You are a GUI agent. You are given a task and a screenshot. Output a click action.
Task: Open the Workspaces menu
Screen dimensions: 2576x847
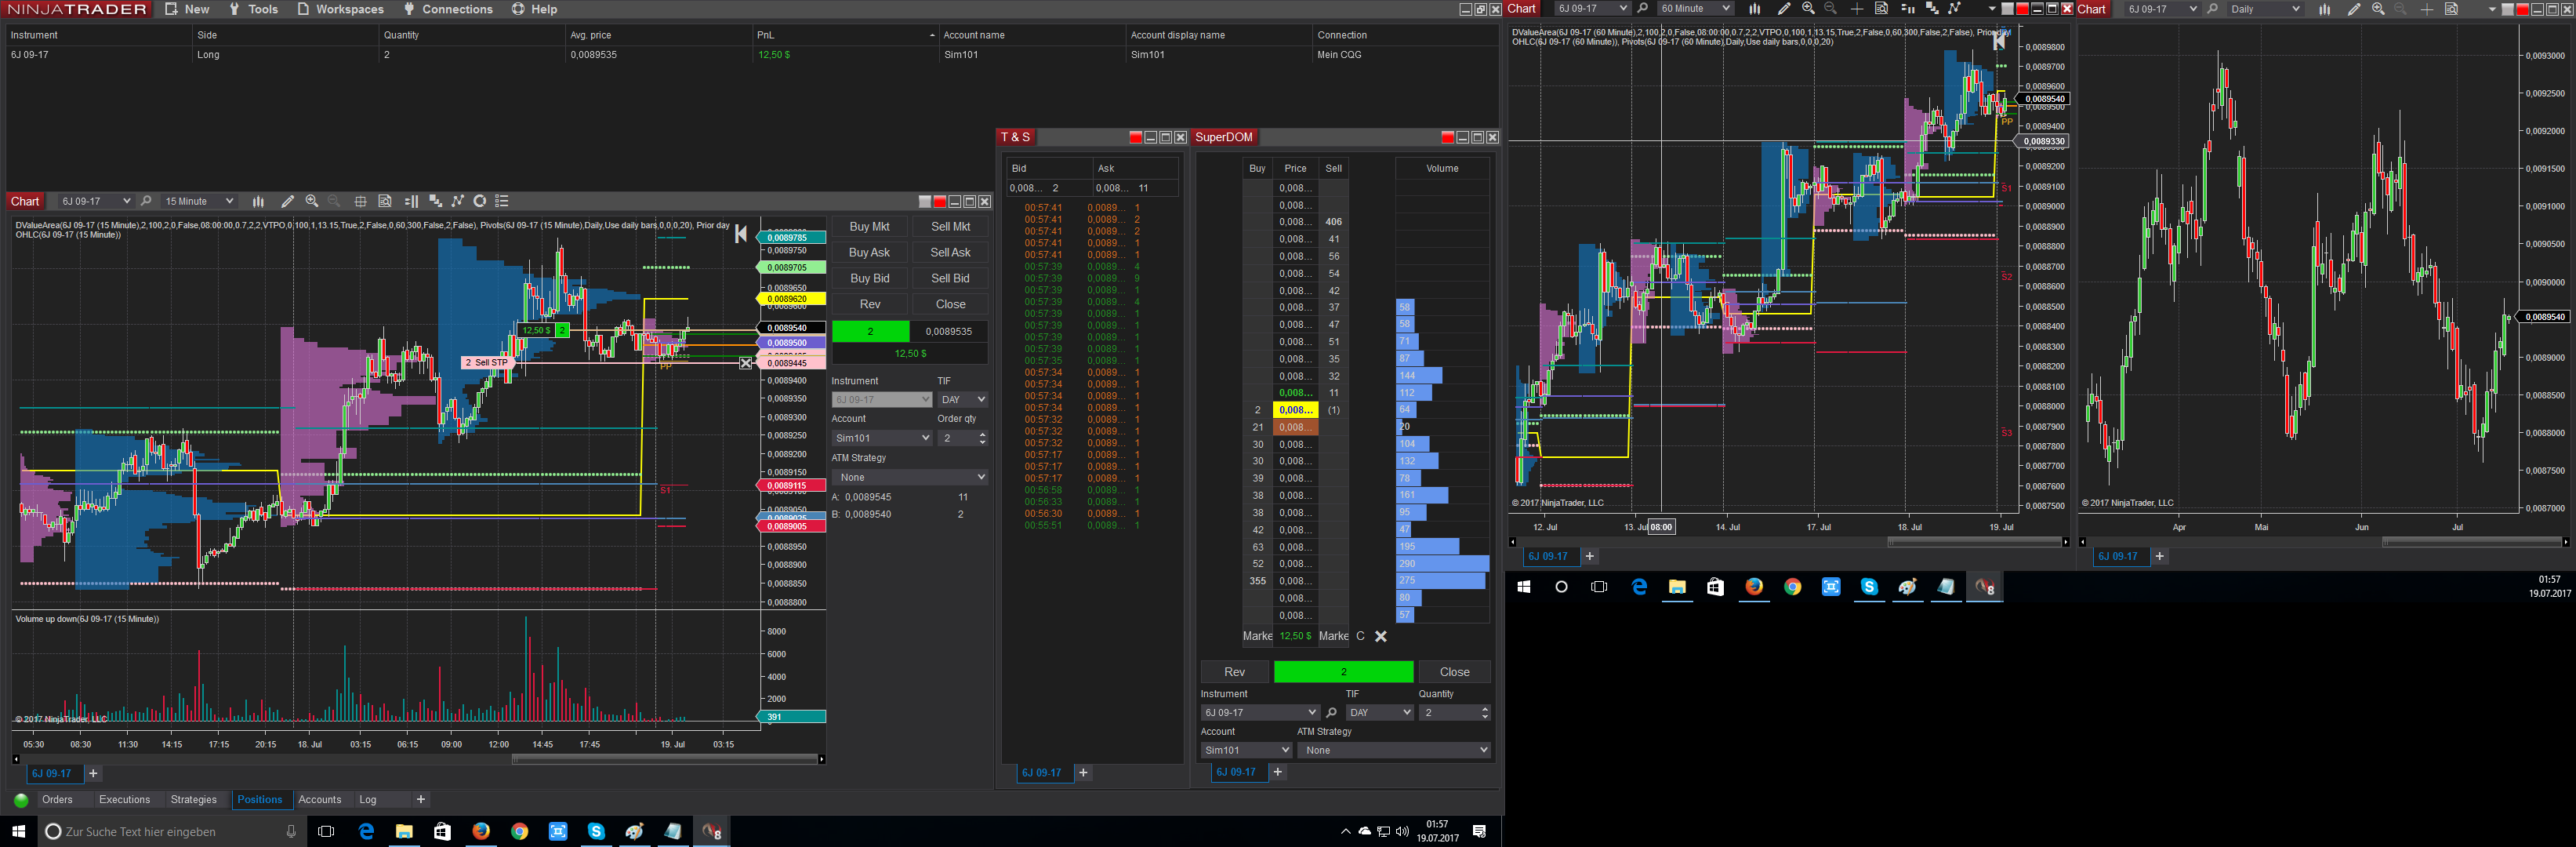pyautogui.click(x=340, y=9)
